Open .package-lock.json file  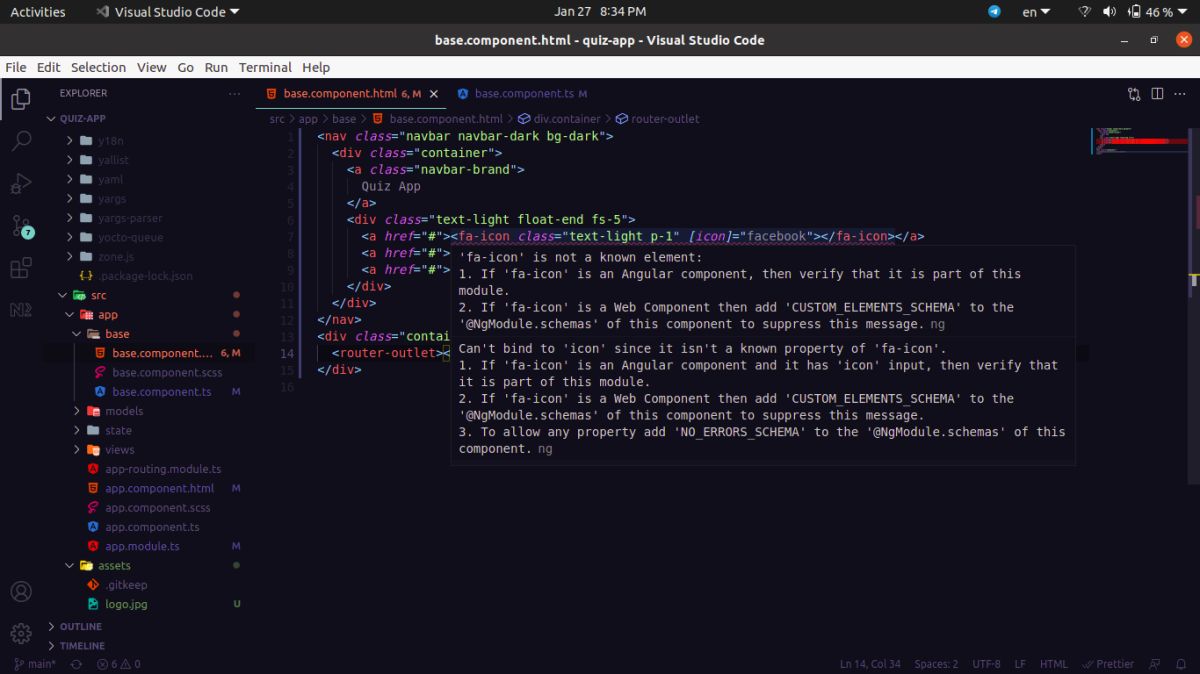(x=146, y=276)
